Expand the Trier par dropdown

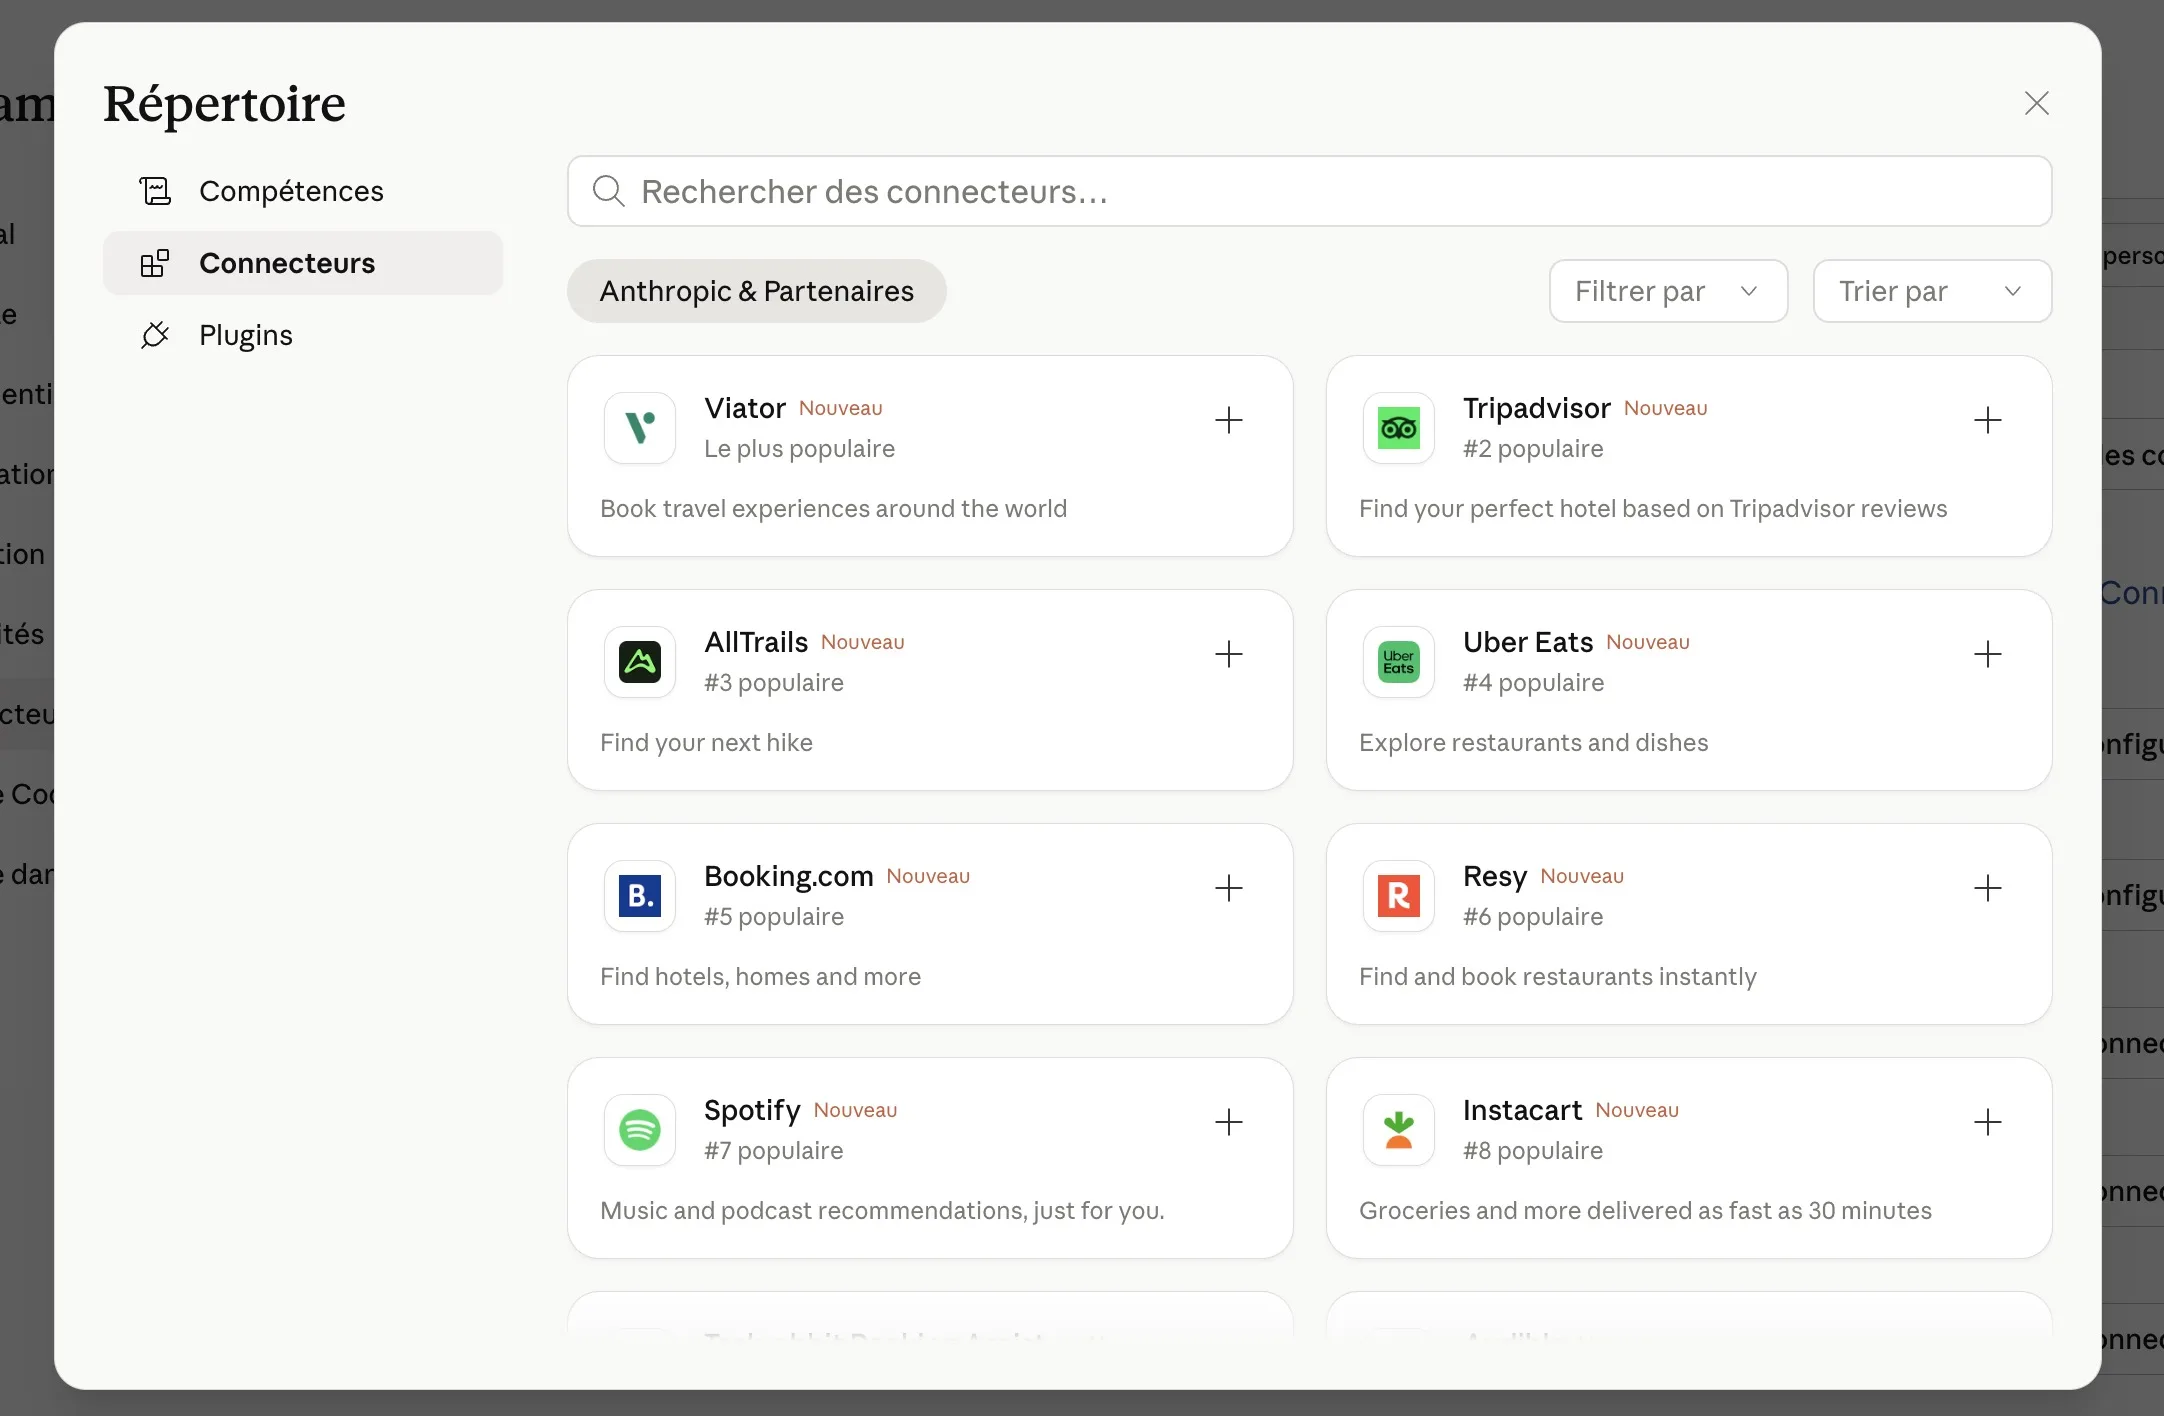1932,291
